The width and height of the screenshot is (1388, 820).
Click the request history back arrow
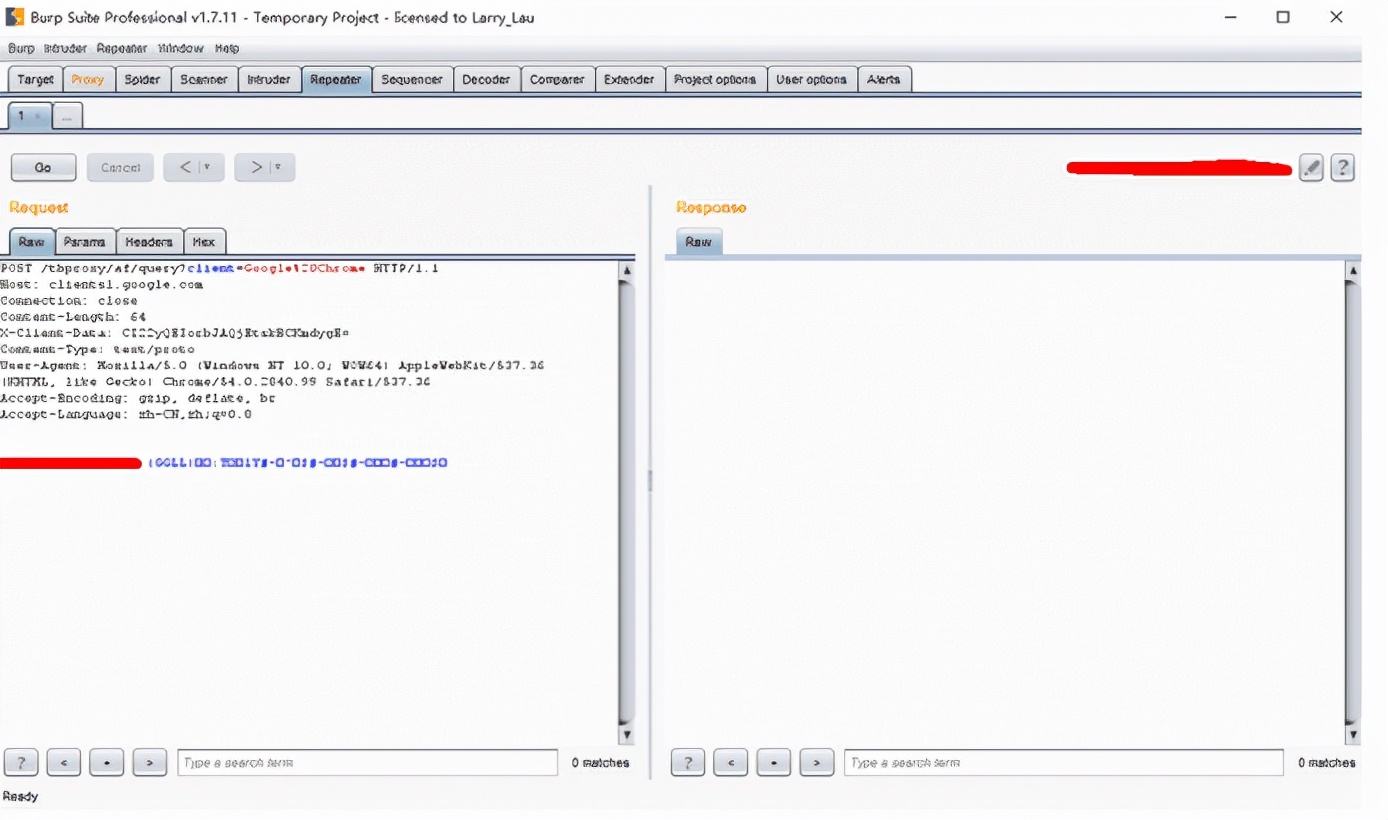[186, 168]
